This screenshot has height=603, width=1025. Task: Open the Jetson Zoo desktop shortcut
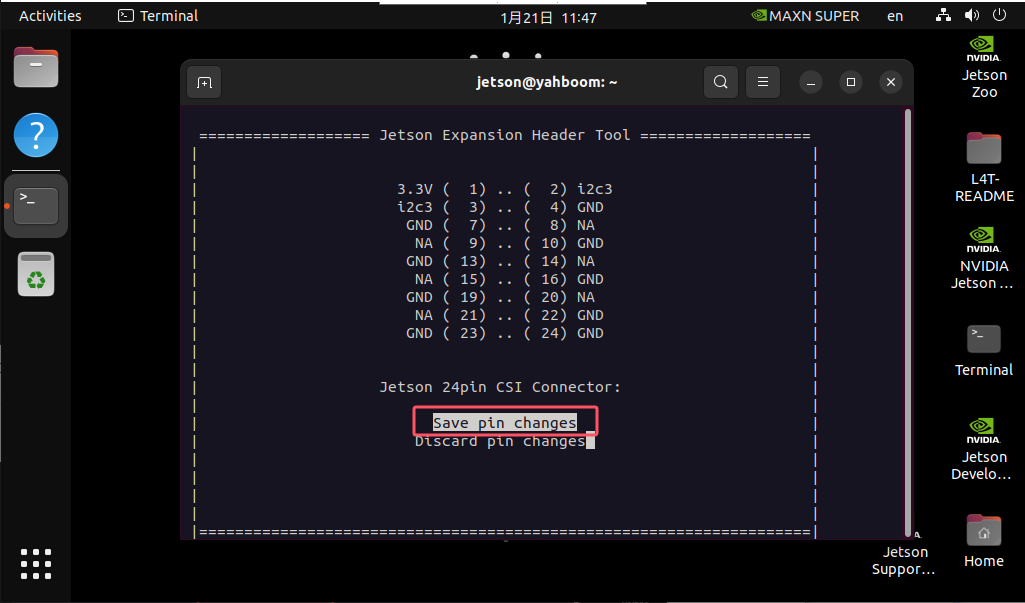coord(984,67)
